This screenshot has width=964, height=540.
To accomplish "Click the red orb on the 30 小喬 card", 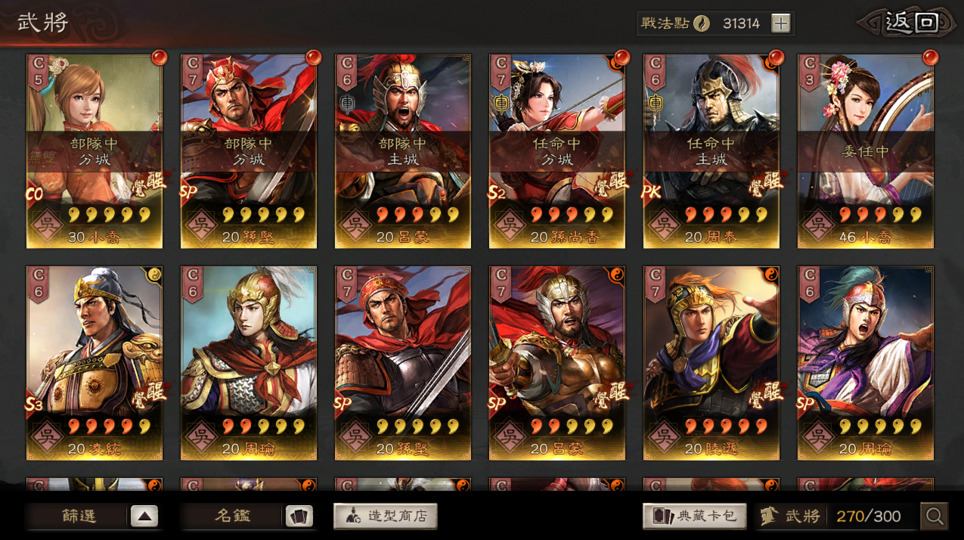I will pyautogui.click(x=159, y=58).
